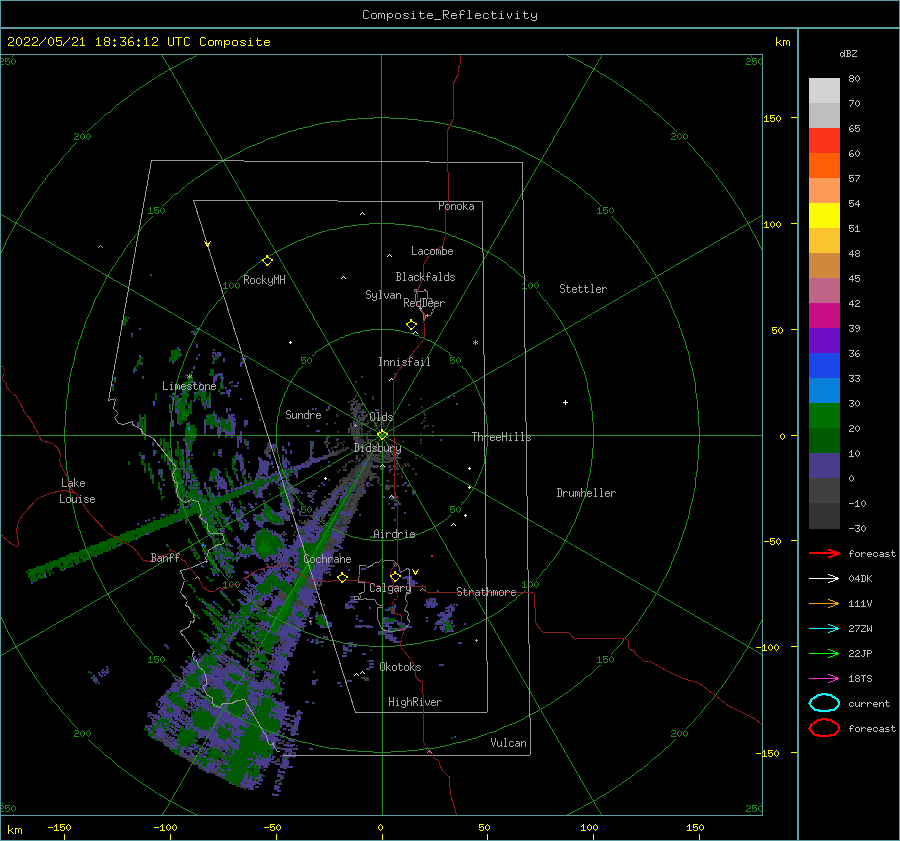Viewport: 900px width, 841px height.
Task: Click the Innisfail city label
Action: pyautogui.click(x=404, y=362)
